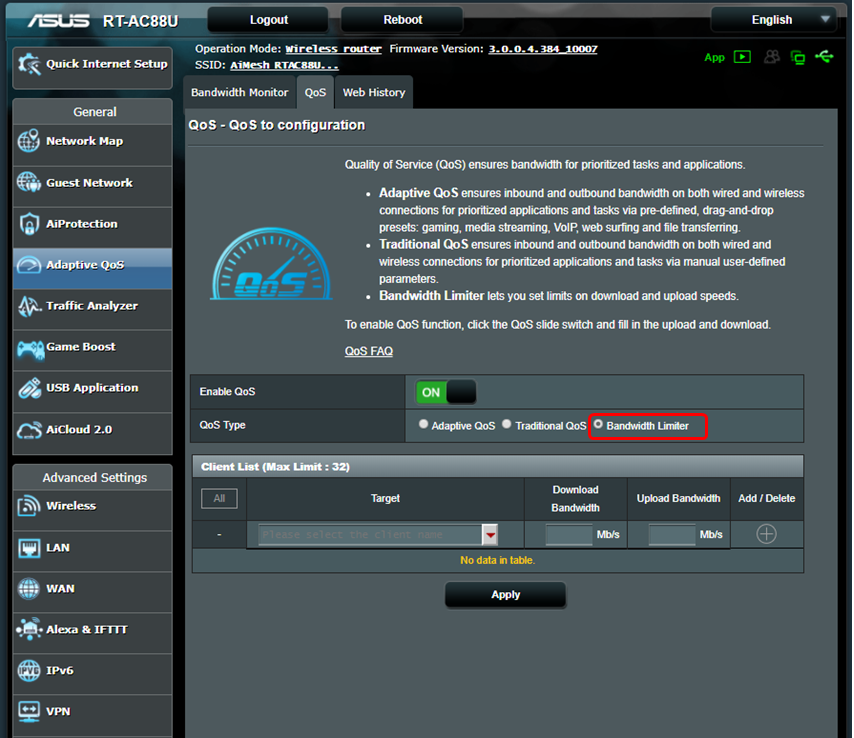This screenshot has height=738, width=854.
Task: Click the Wireless router operation mode link
Action: (333, 49)
